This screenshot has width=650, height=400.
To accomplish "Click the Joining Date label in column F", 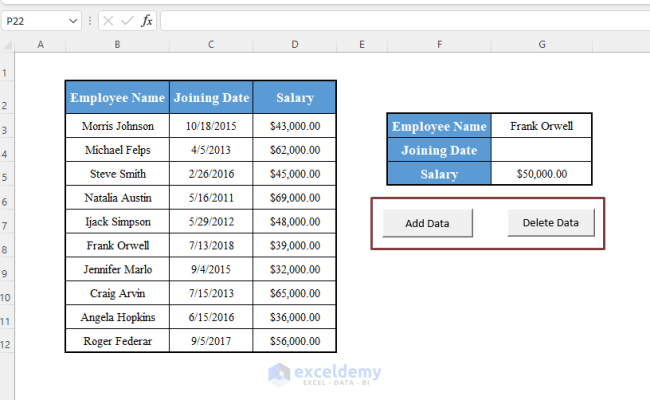I will (439, 150).
